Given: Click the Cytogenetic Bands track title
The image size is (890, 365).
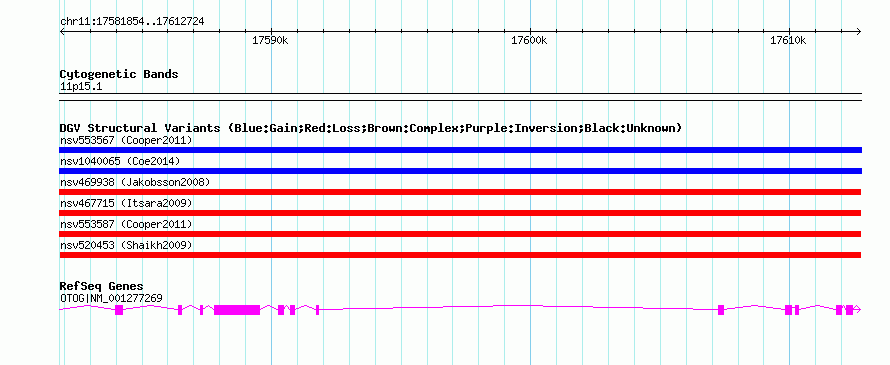Looking at the screenshot, I should (119, 74).
